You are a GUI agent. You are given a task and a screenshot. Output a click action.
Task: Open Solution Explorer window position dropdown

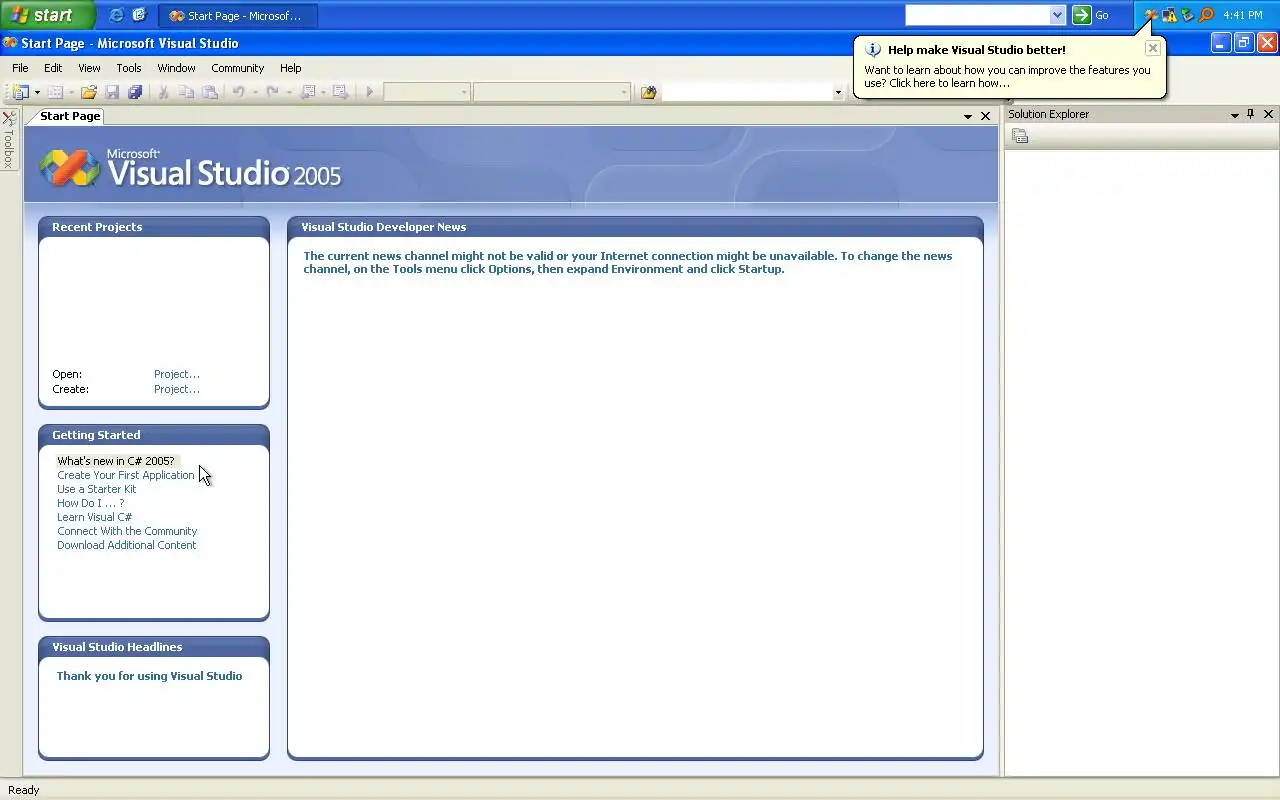[x=1235, y=115]
